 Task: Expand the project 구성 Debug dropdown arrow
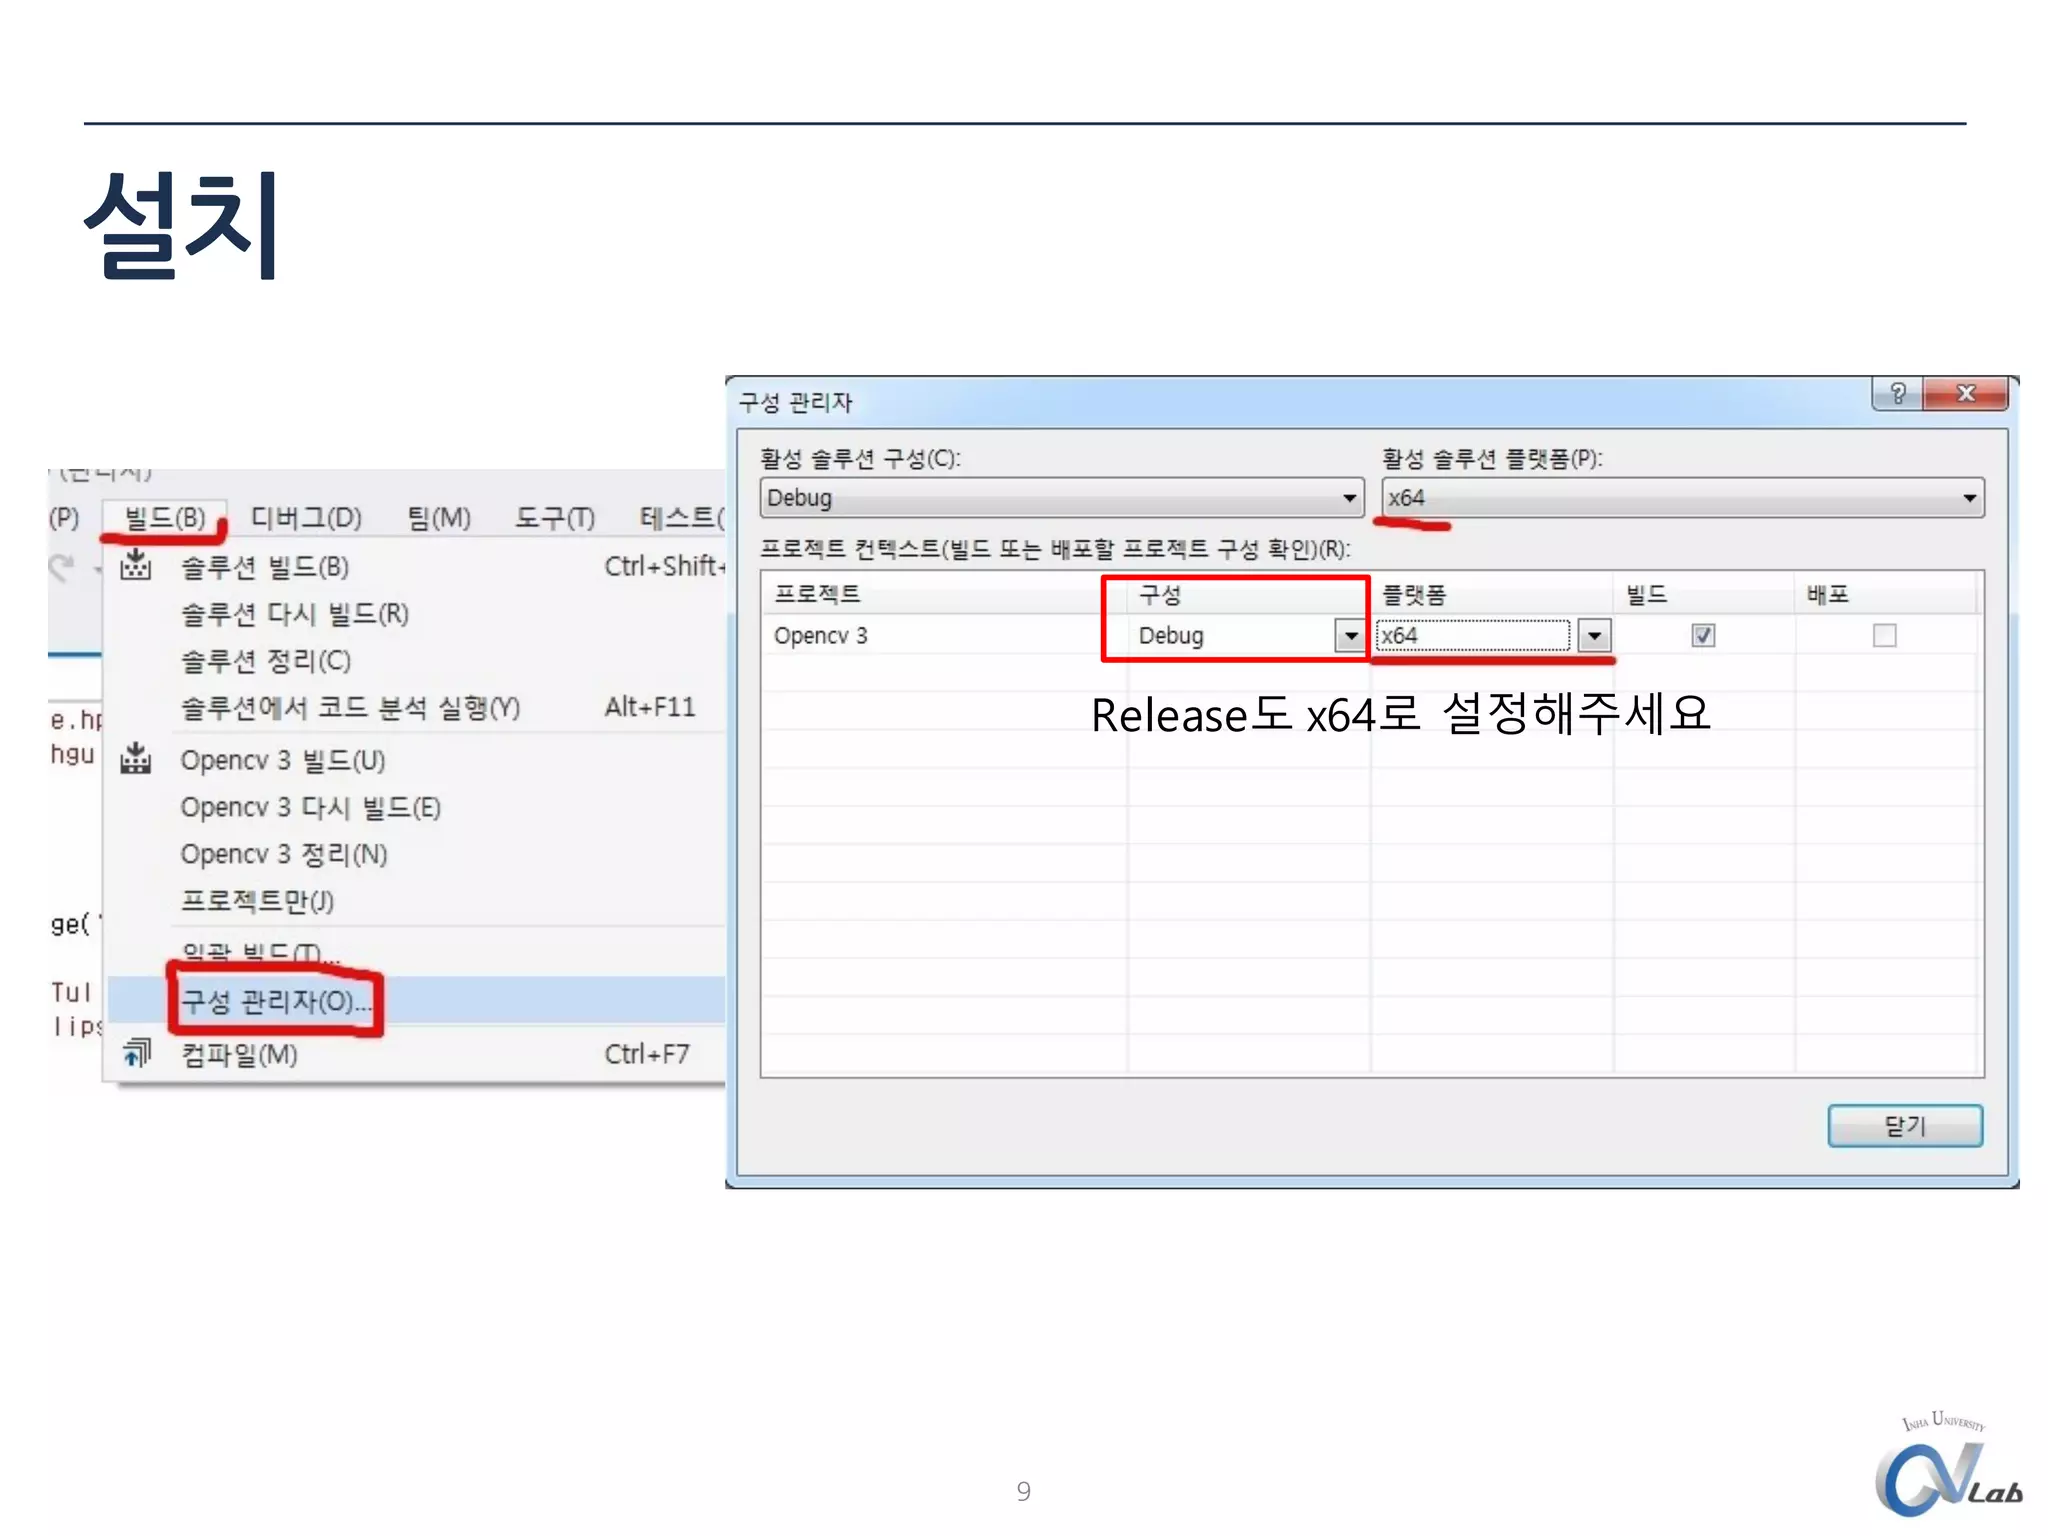coord(1350,636)
